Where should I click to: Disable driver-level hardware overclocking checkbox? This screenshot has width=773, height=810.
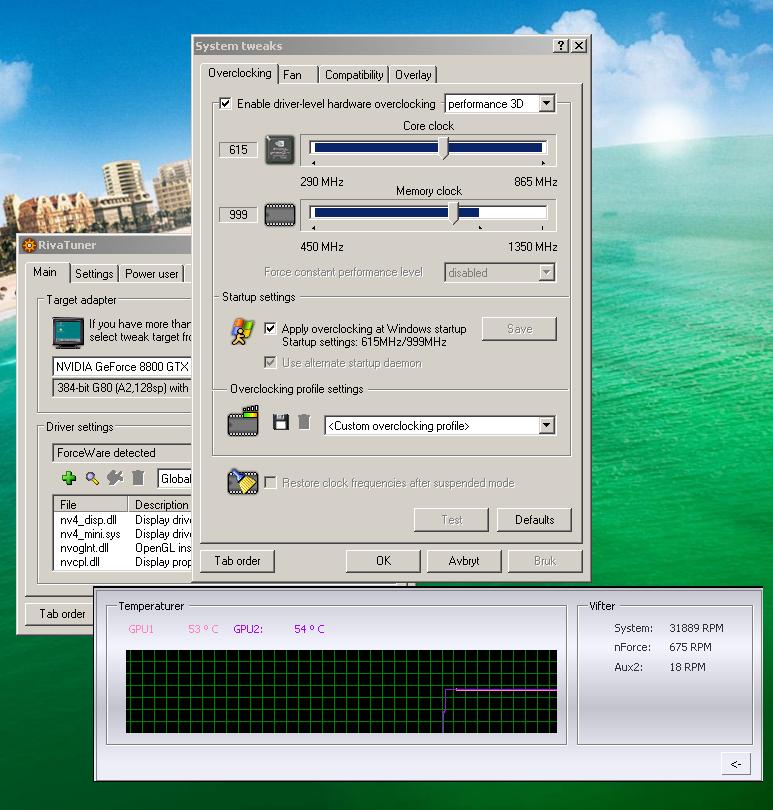pos(225,103)
